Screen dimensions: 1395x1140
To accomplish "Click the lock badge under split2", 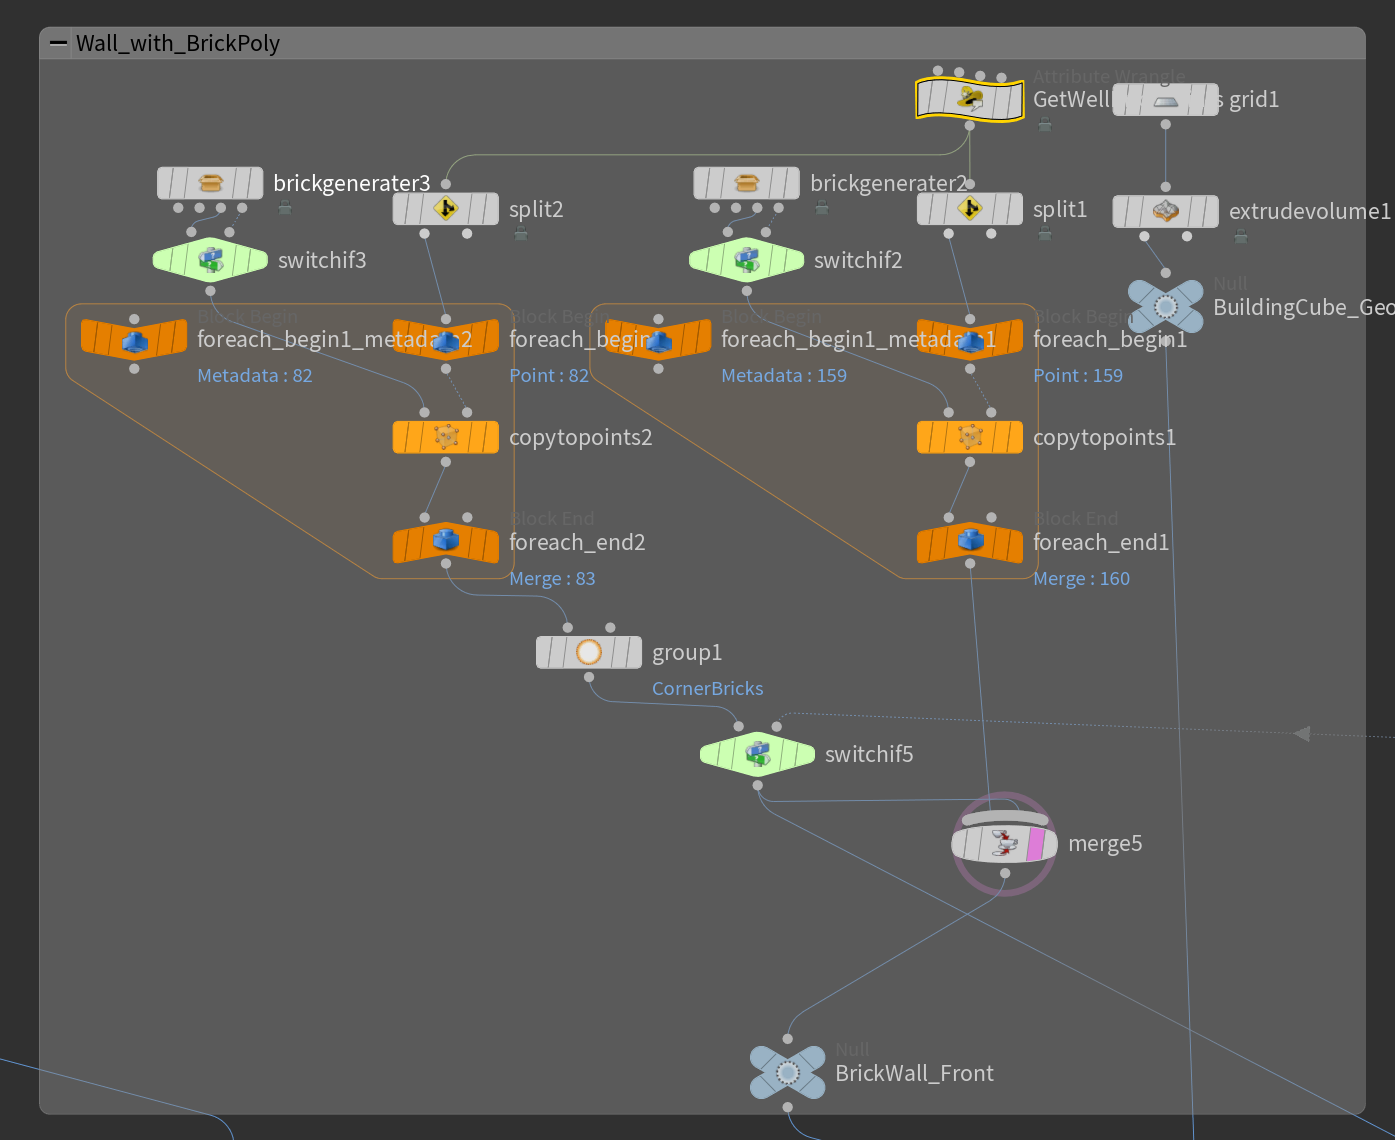I will [x=521, y=233].
